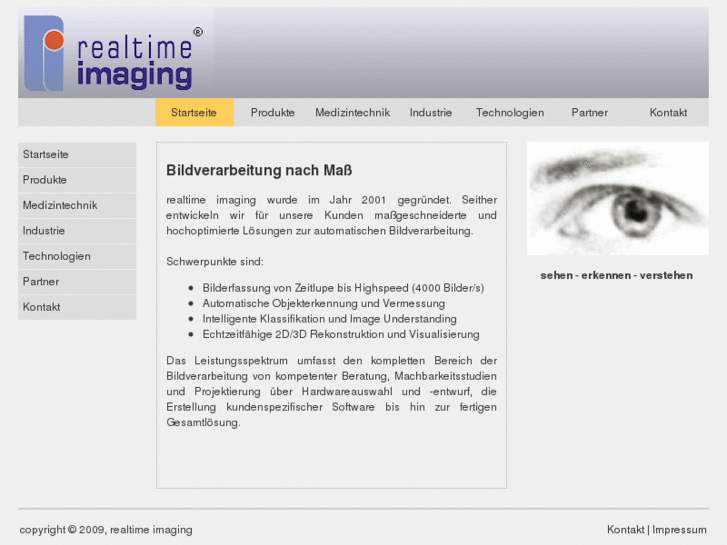Click the Kontakt link in the footer

tap(625, 530)
